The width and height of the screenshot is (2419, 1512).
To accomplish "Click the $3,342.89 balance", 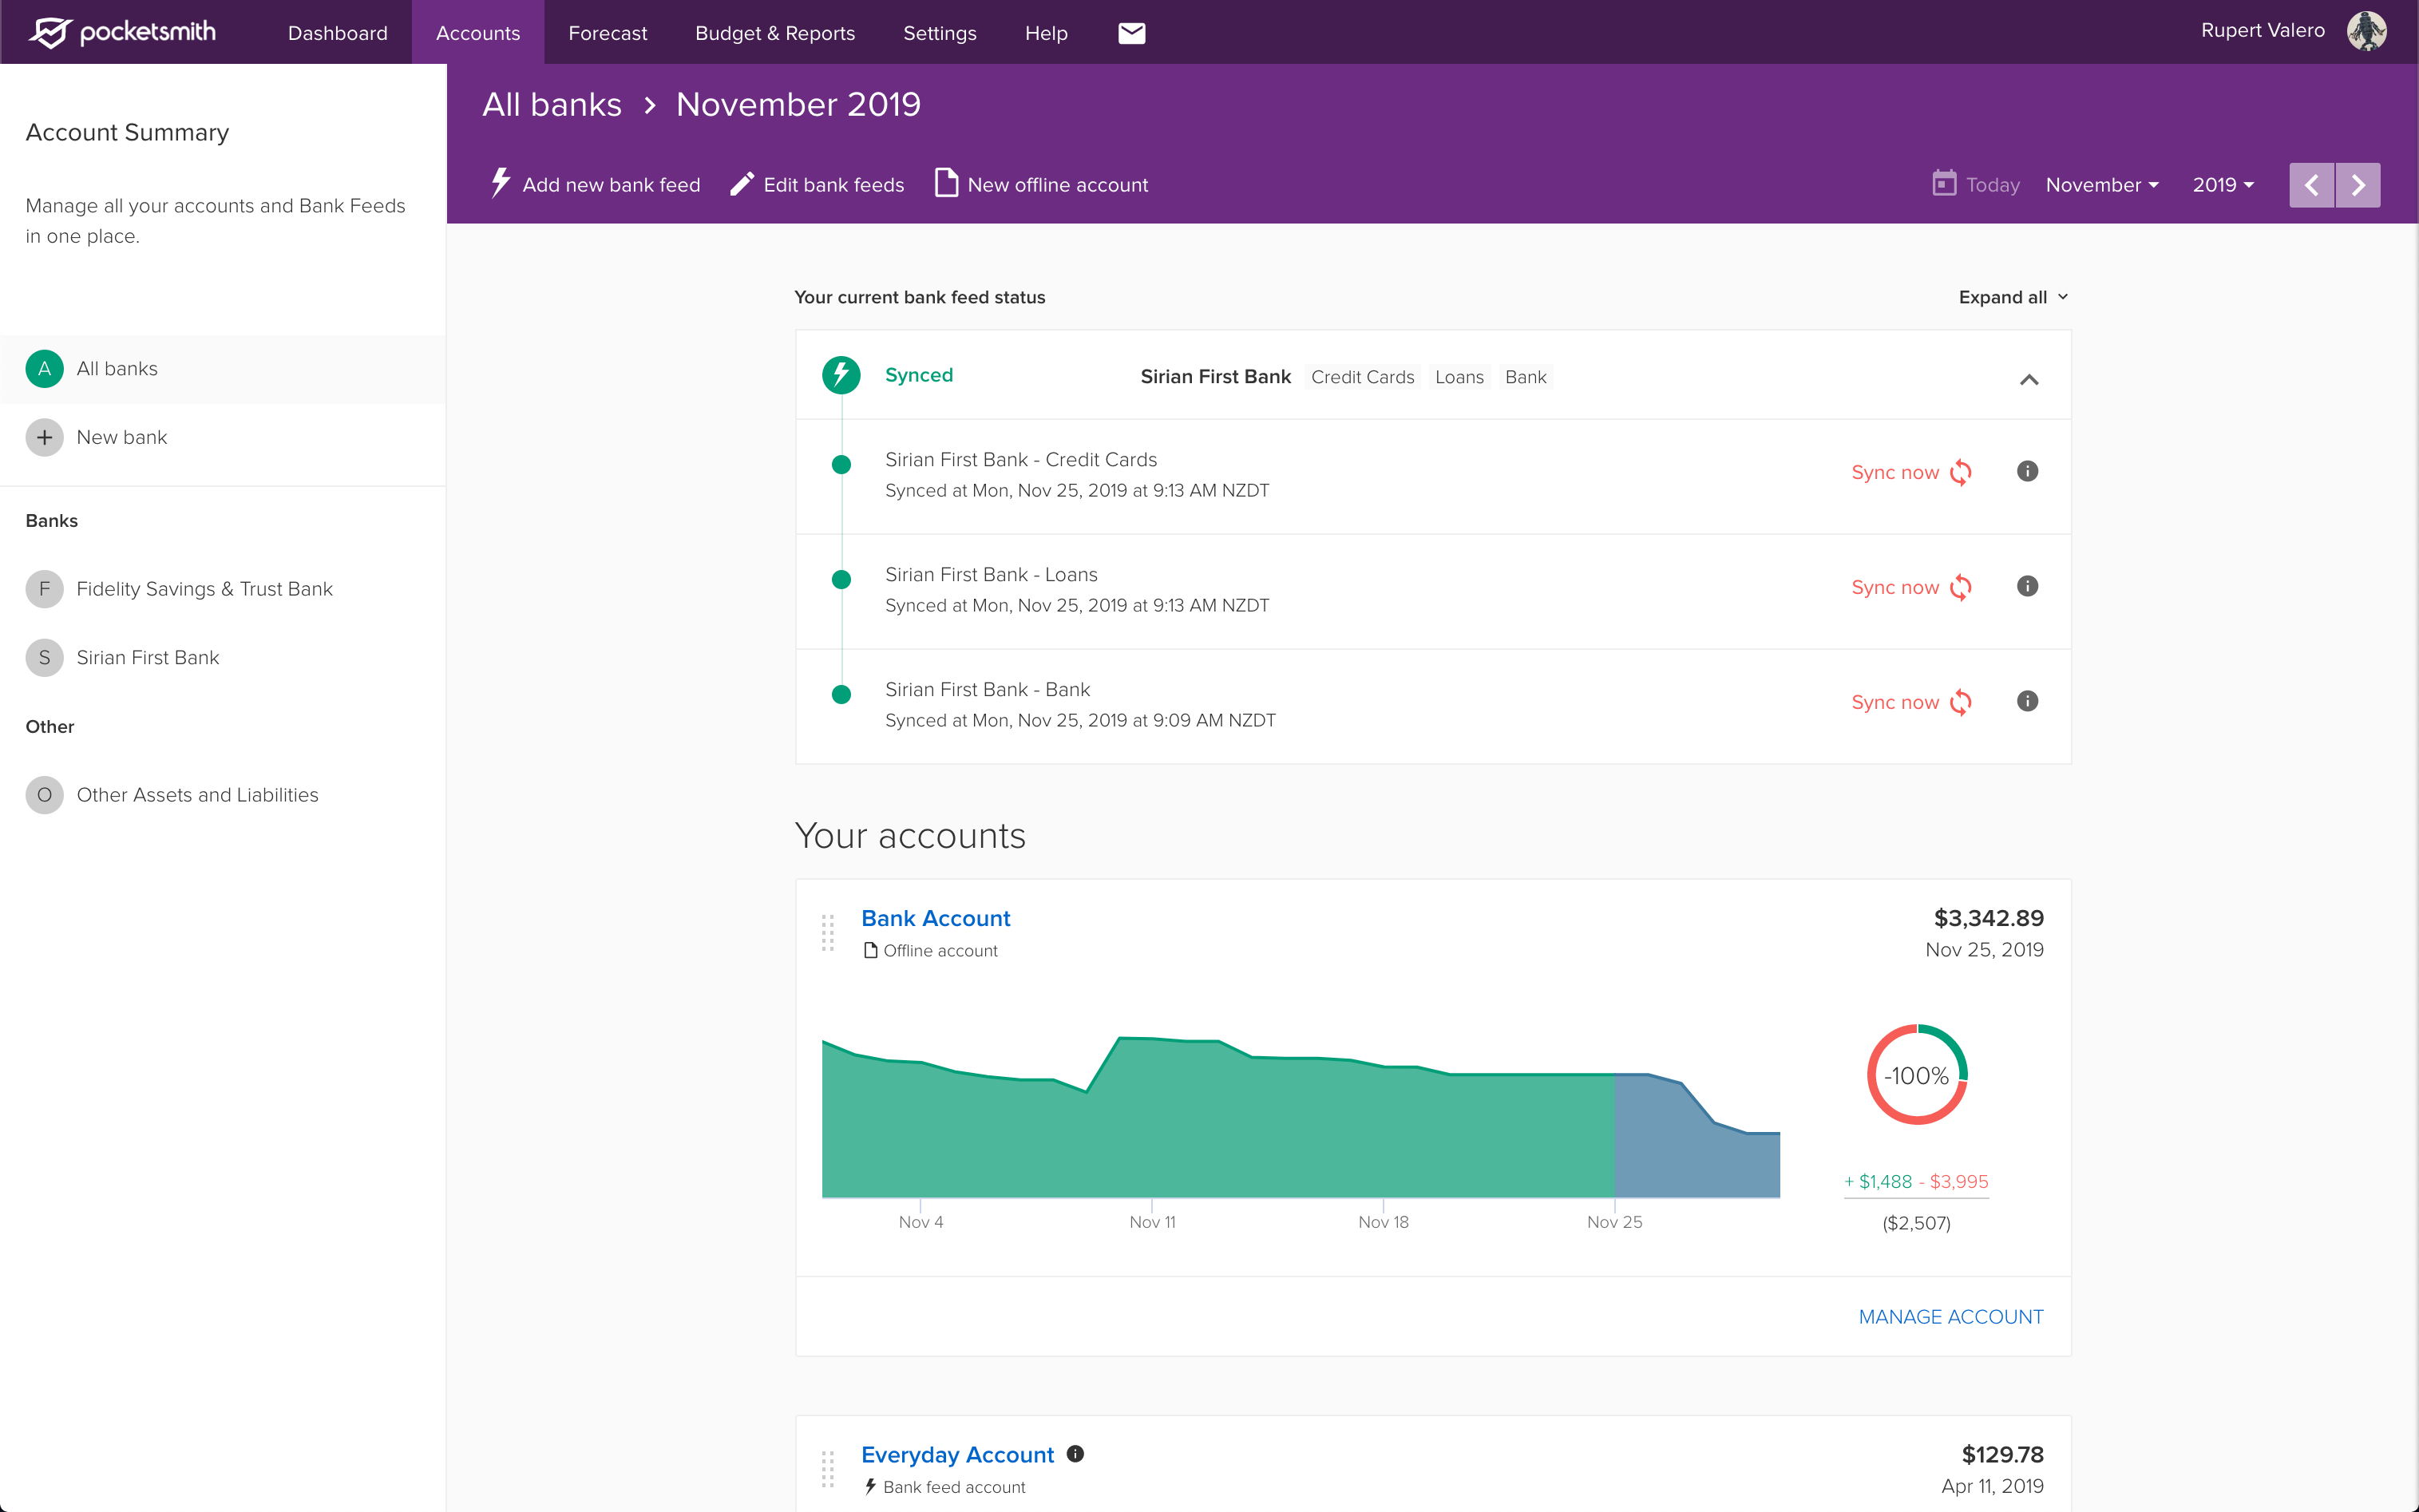I will [1988, 918].
